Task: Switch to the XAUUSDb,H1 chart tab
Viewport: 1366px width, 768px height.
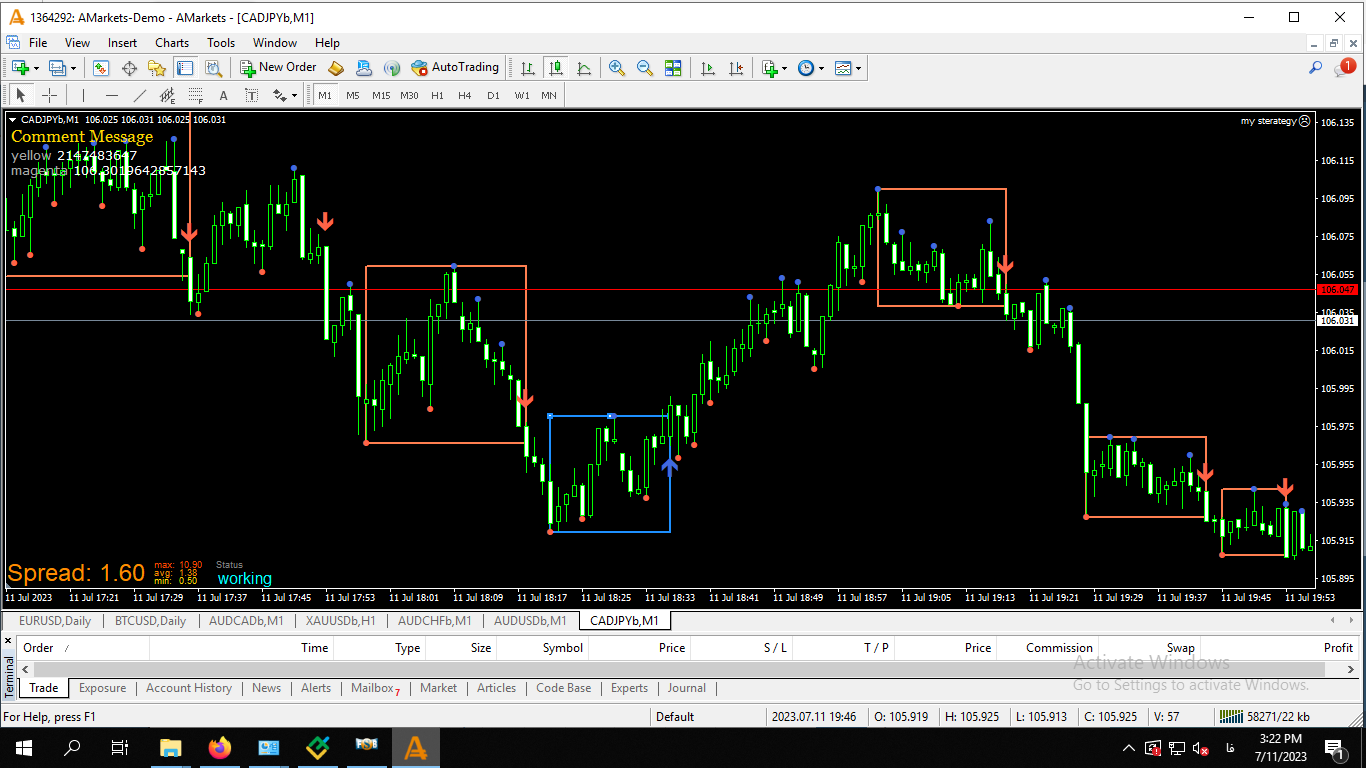Action: pos(341,620)
